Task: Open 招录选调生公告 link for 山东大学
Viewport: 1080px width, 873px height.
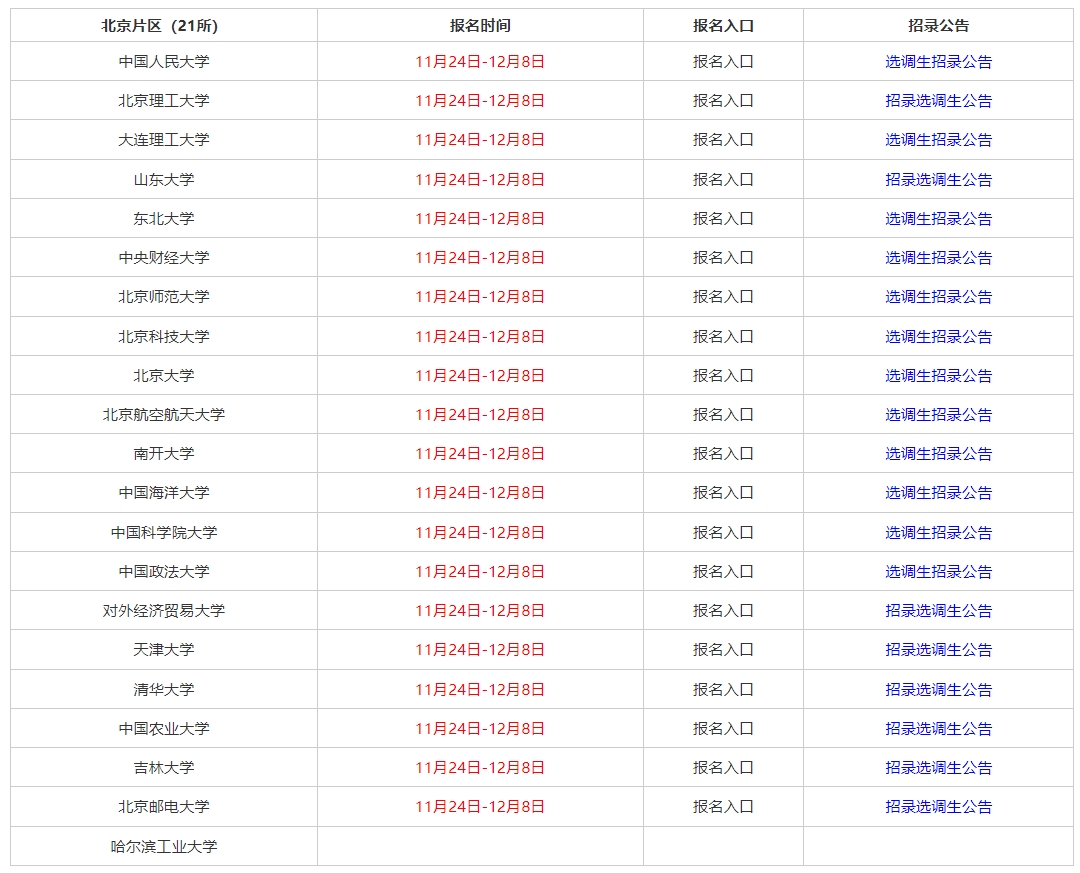Action: tap(938, 180)
